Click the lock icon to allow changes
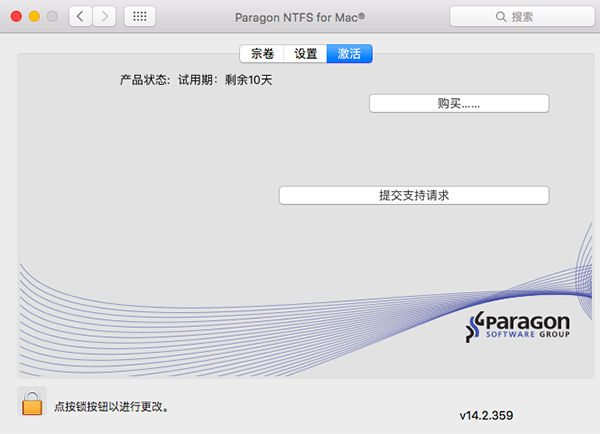The image size is (600, 434). coord(32,402)
